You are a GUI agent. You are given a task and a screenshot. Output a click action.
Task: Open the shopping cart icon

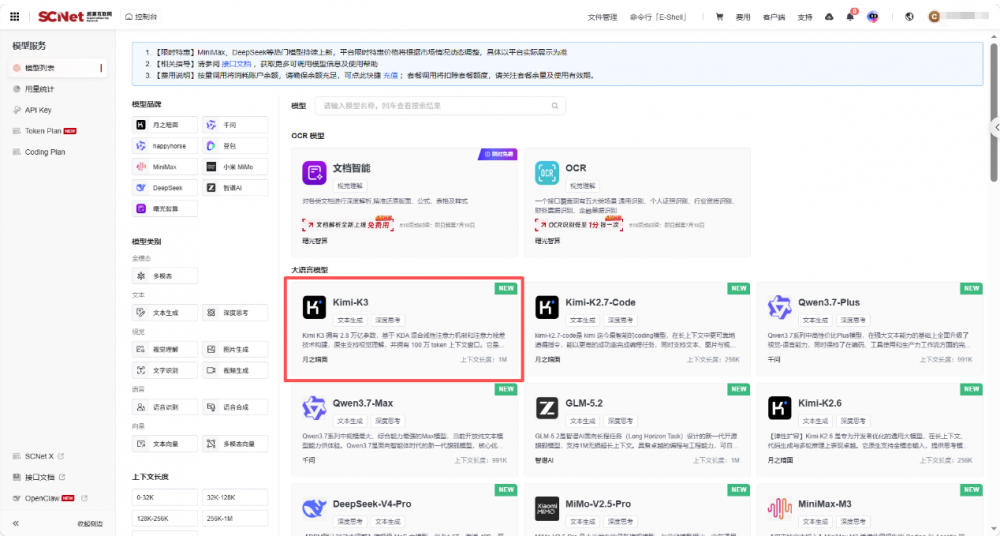719,17
